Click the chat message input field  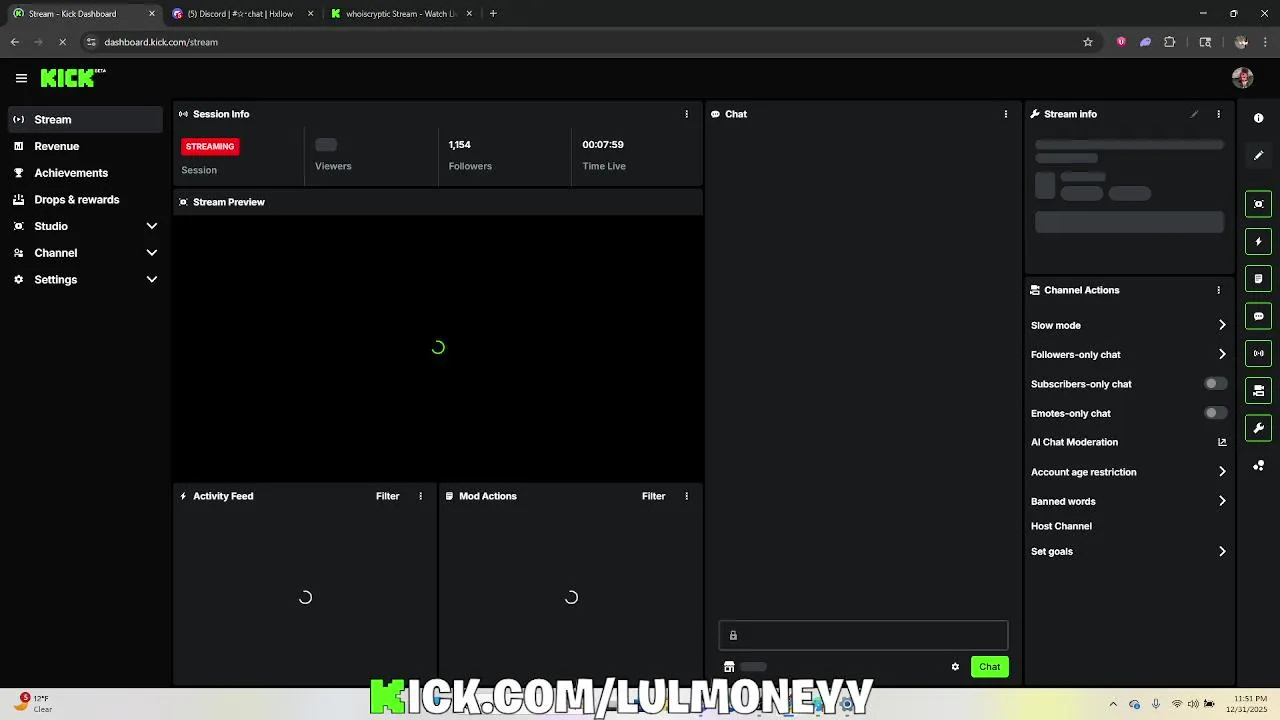coord(863,635)
